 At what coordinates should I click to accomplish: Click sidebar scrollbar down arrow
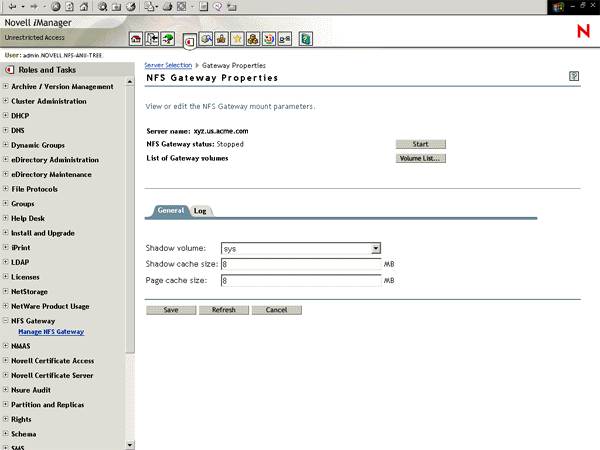130,445
